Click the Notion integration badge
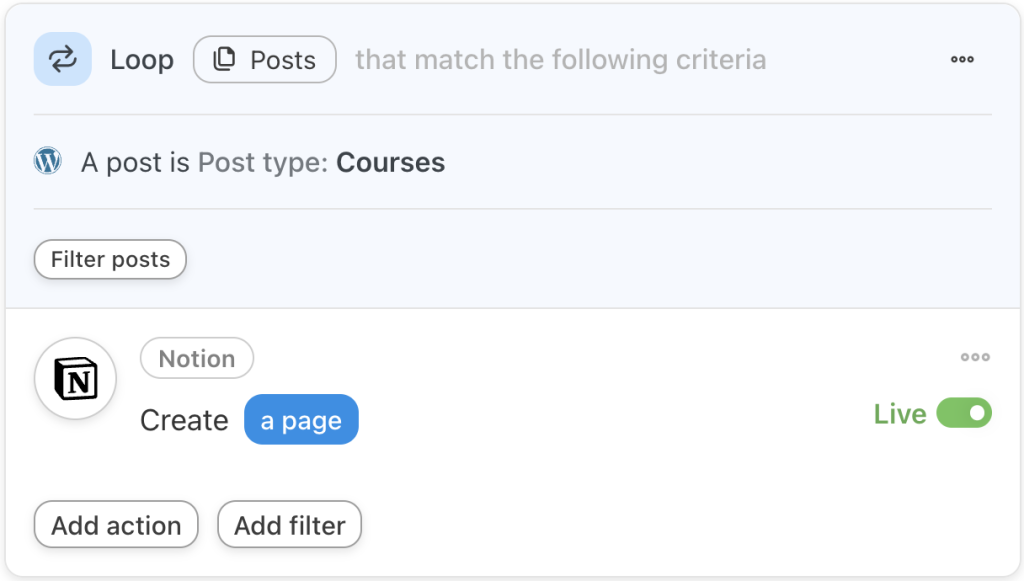 [x=197, y=358]
